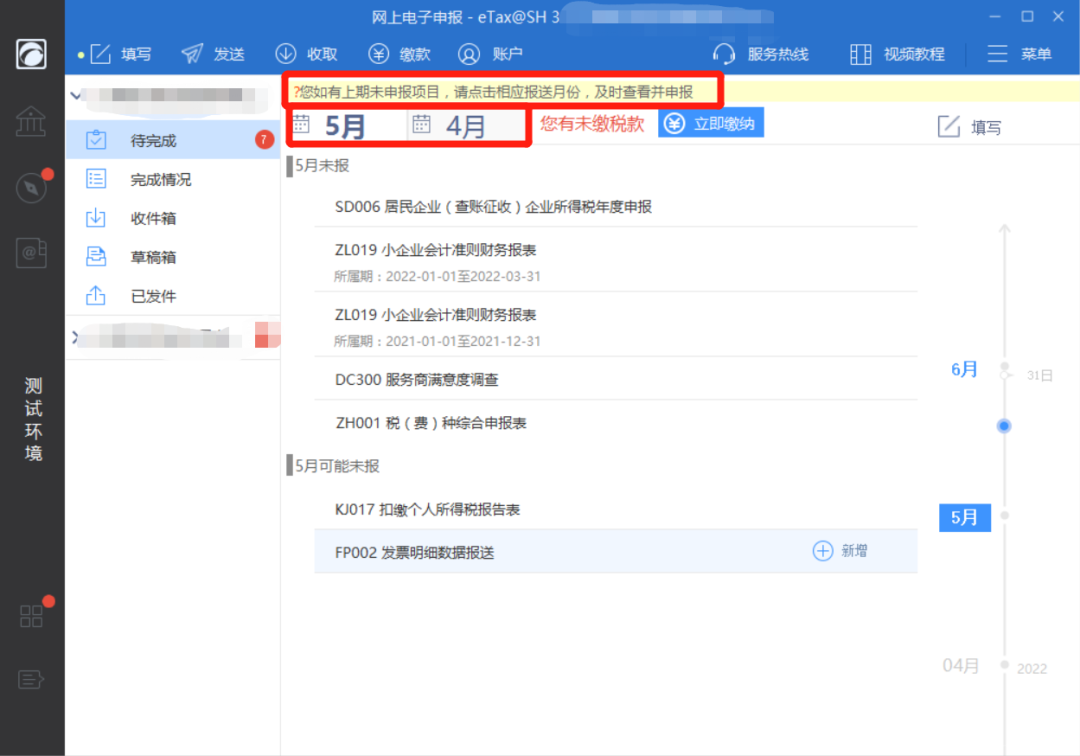1080x756 pixels.
Task: Open the 收件箱 inbox from sidebar
Action: click(94, 218)
